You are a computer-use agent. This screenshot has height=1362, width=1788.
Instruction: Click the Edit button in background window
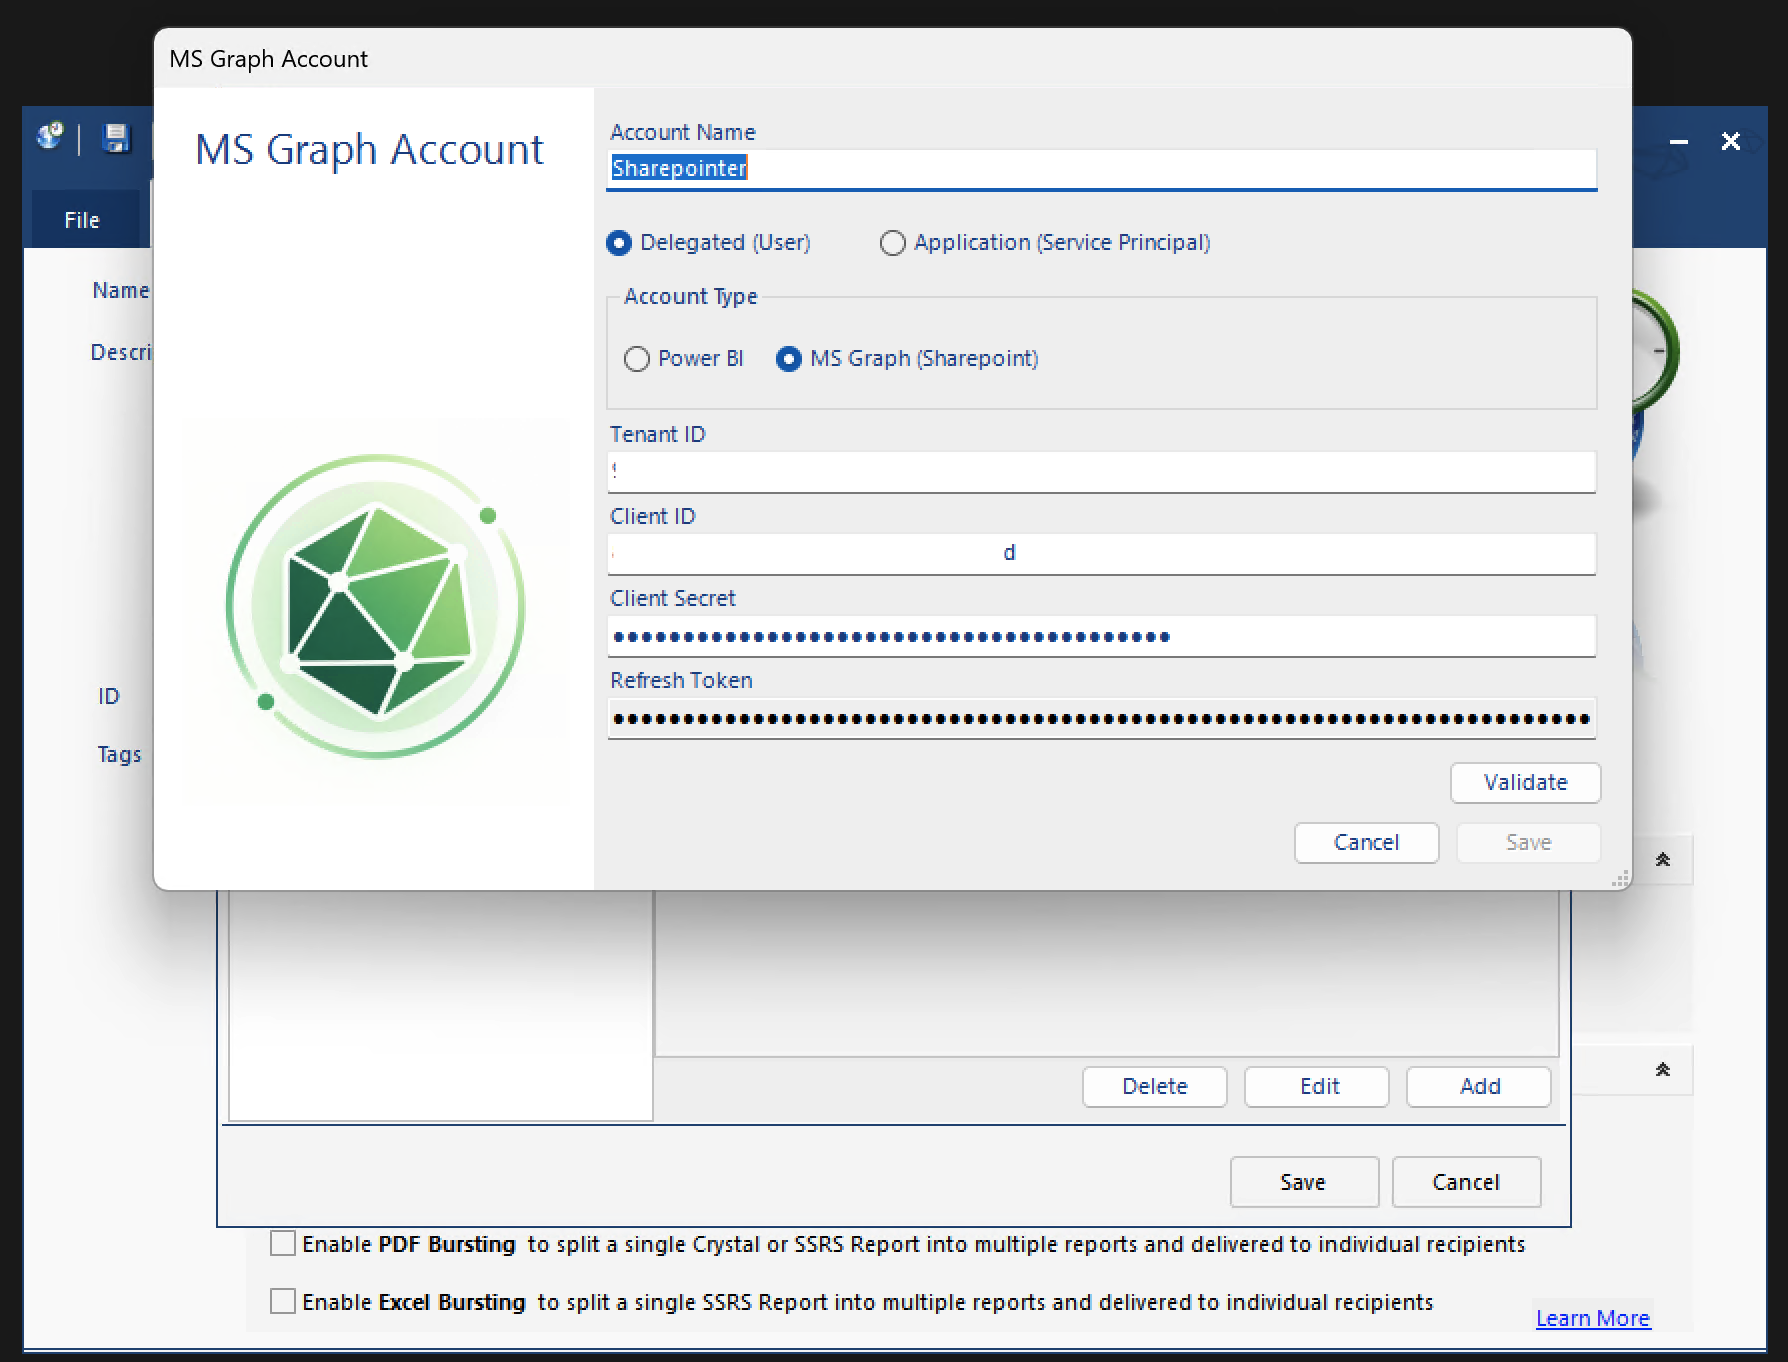(1317, 1087)
